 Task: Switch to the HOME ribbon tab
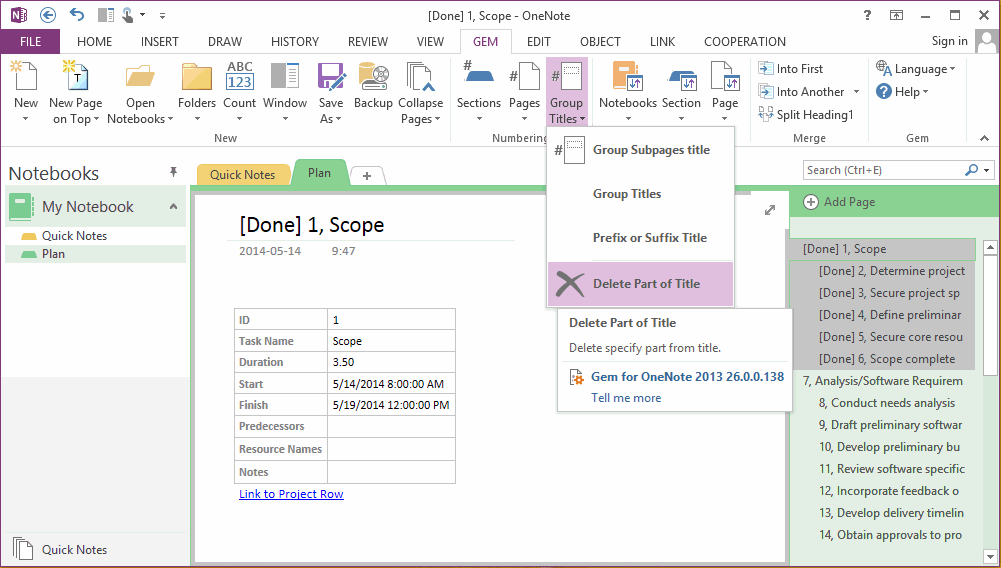[x=94, y=42]
